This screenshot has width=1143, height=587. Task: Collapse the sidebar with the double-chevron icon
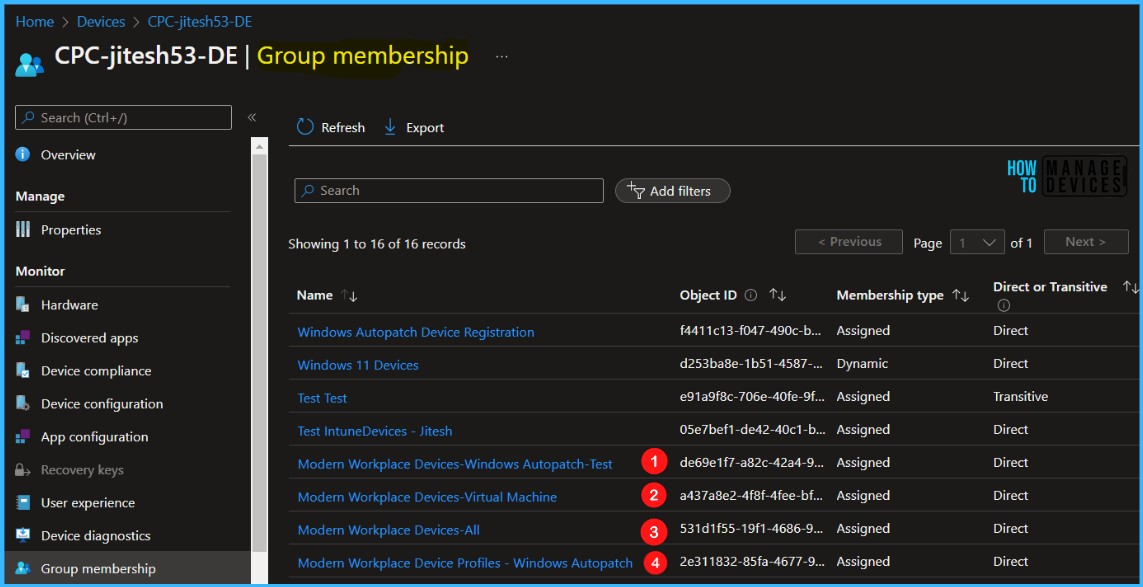coord(251,117)
